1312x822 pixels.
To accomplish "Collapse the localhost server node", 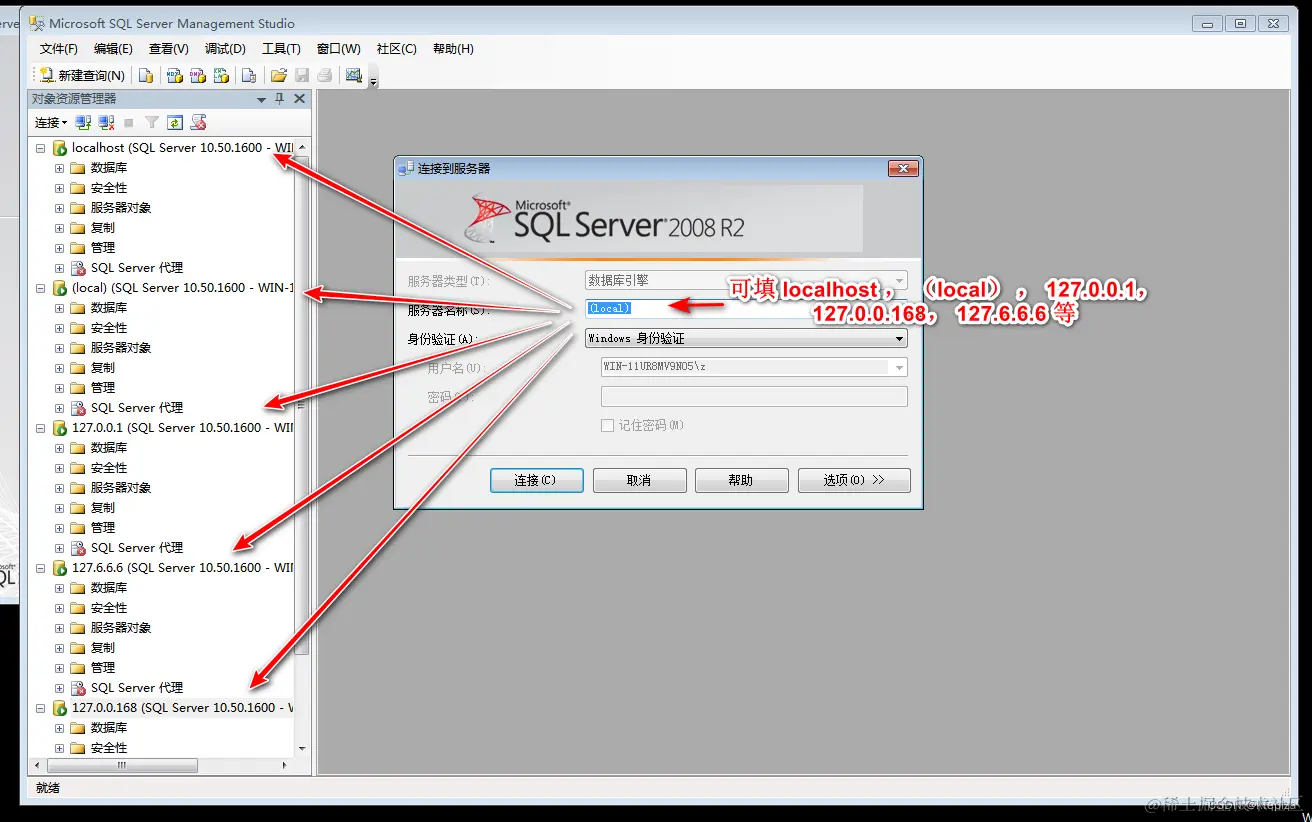I will (x=41, y=148).
